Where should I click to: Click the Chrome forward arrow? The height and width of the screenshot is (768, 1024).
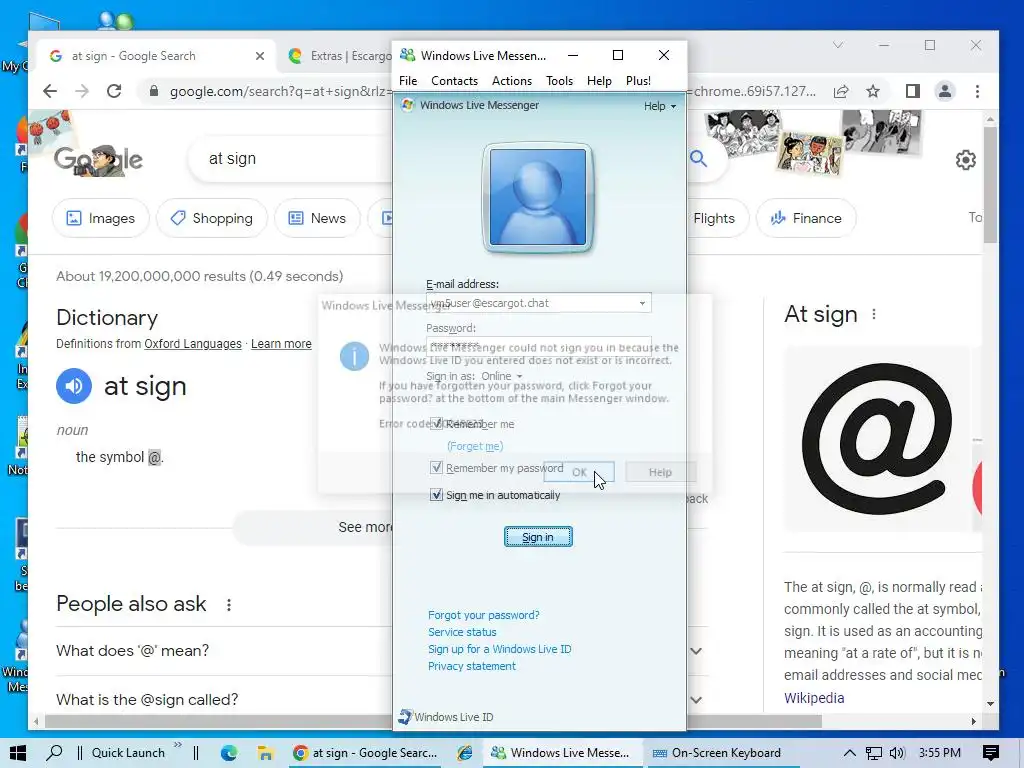coord(82,91)
